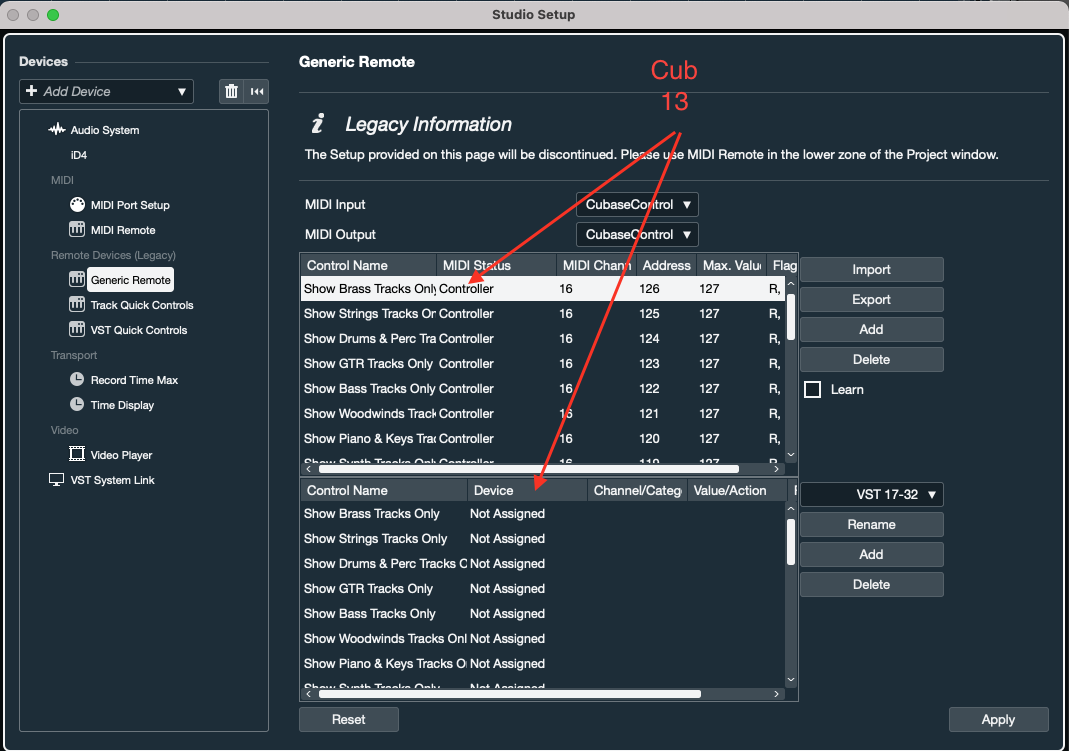Click the trash icon to remove device
Screen dimensions: 1069x751
[x=231, y=91]
